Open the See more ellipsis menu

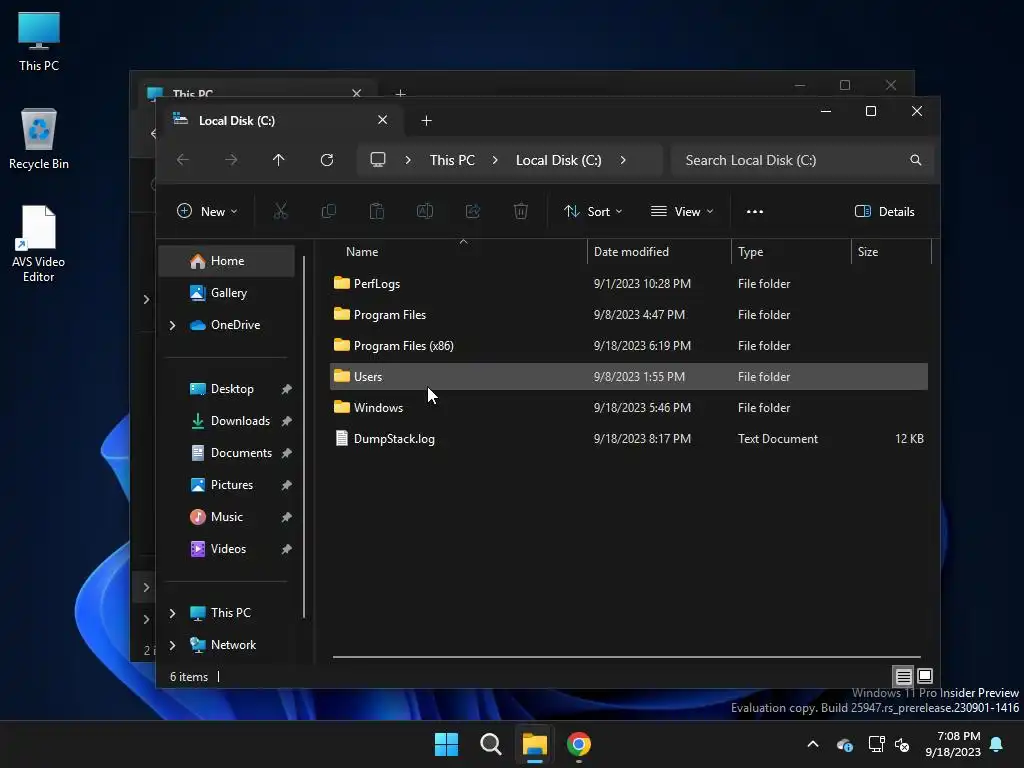pyautogui.click(x=755, y=212)
